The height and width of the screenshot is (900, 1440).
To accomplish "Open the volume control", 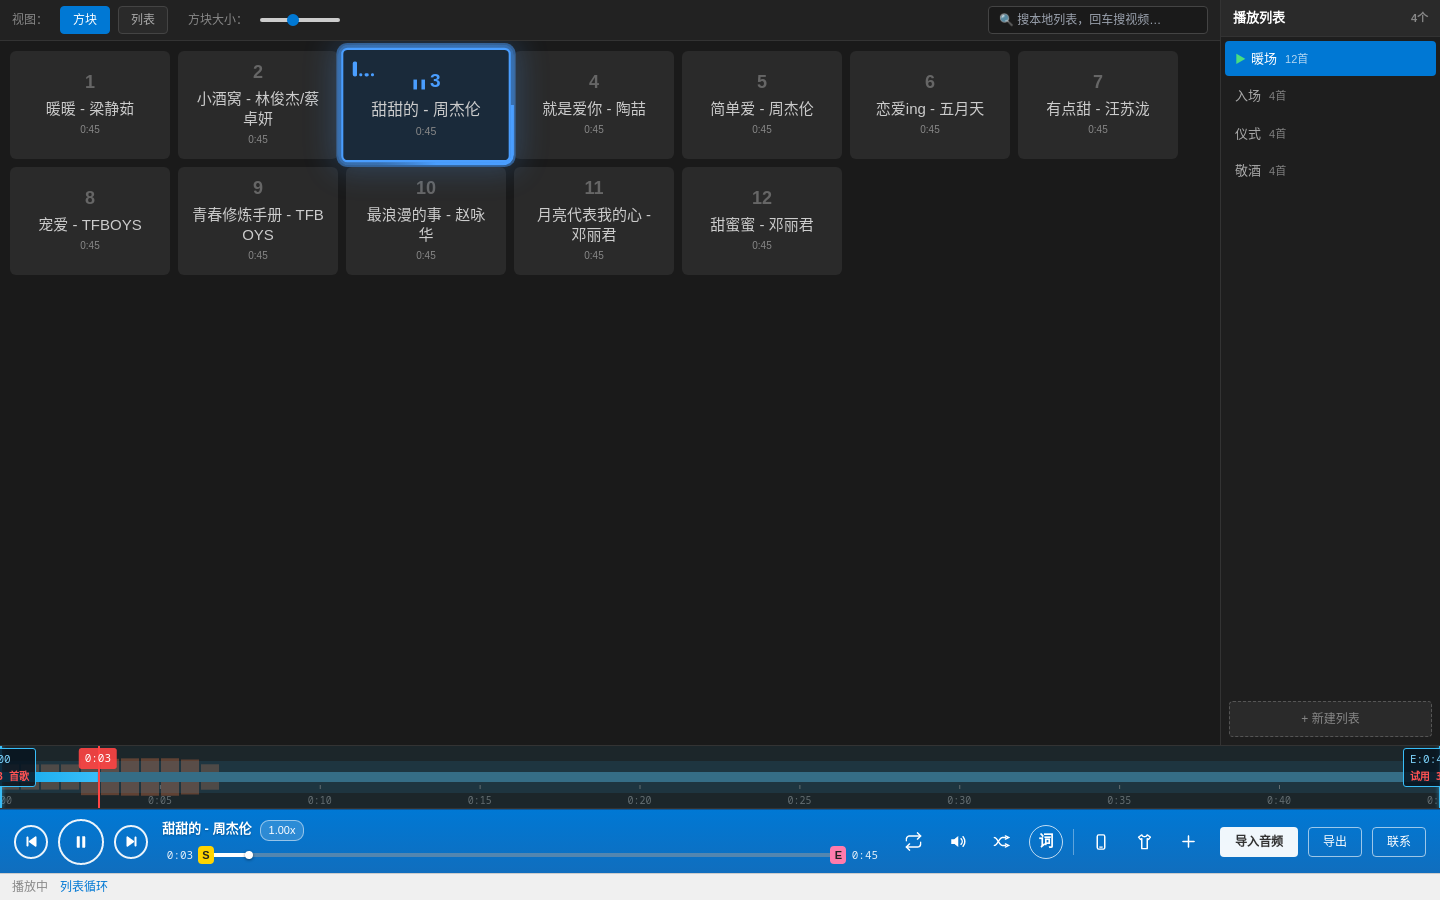I will pos(958,842).
